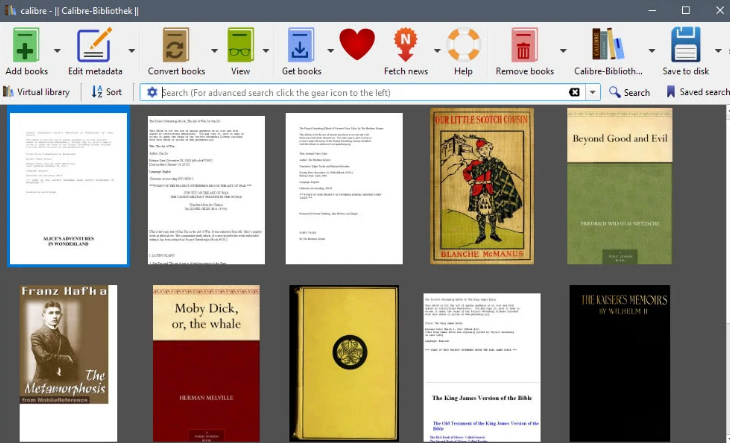Expand the Edit metadata dropdown arrow
The image size is (730, 443).
click(x=132, y=50)
